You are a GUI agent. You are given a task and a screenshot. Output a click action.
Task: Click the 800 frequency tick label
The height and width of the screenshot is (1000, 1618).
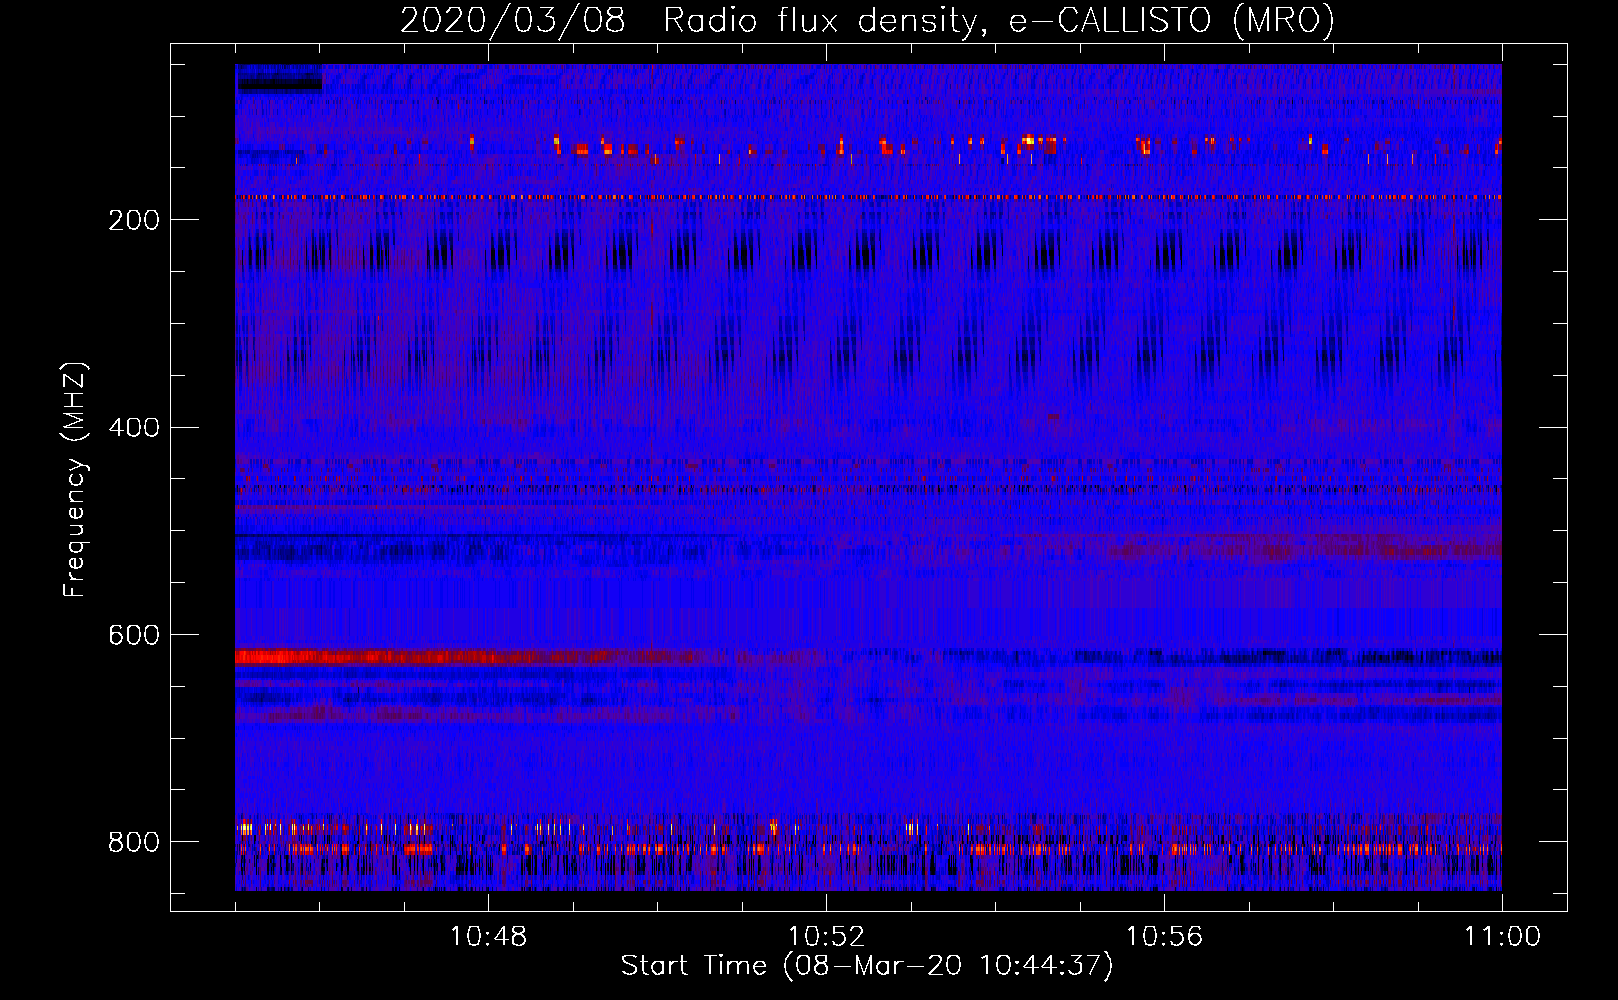coord(134,843)
